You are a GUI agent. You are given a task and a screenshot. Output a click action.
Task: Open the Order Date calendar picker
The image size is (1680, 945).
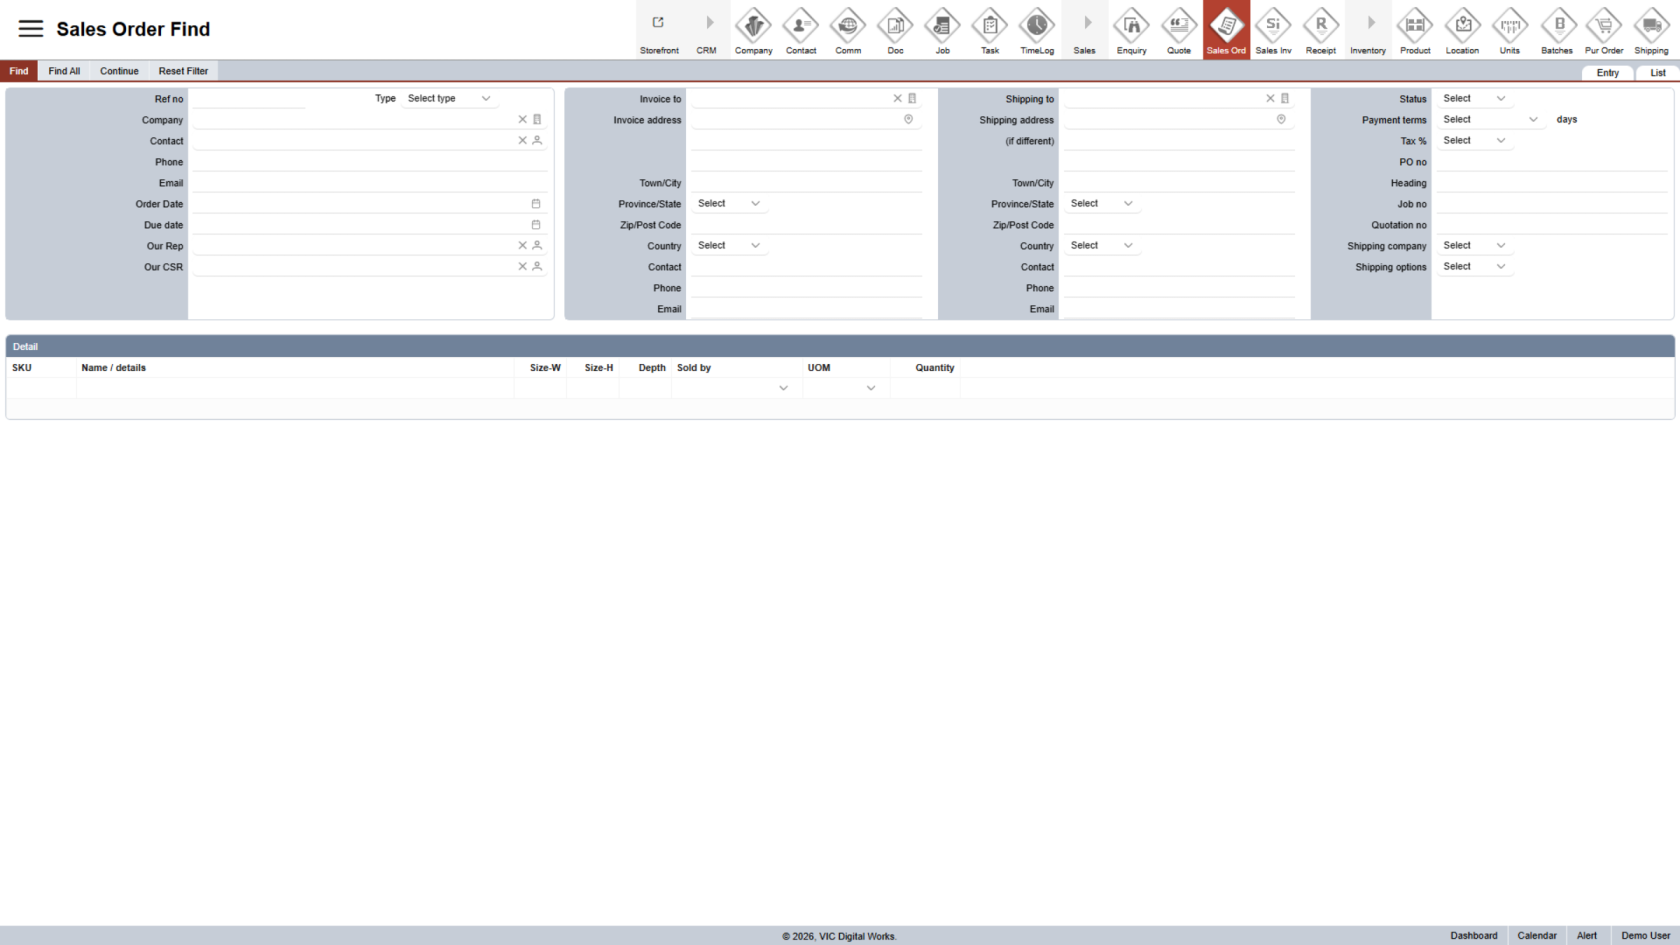(x=536, y=204)
